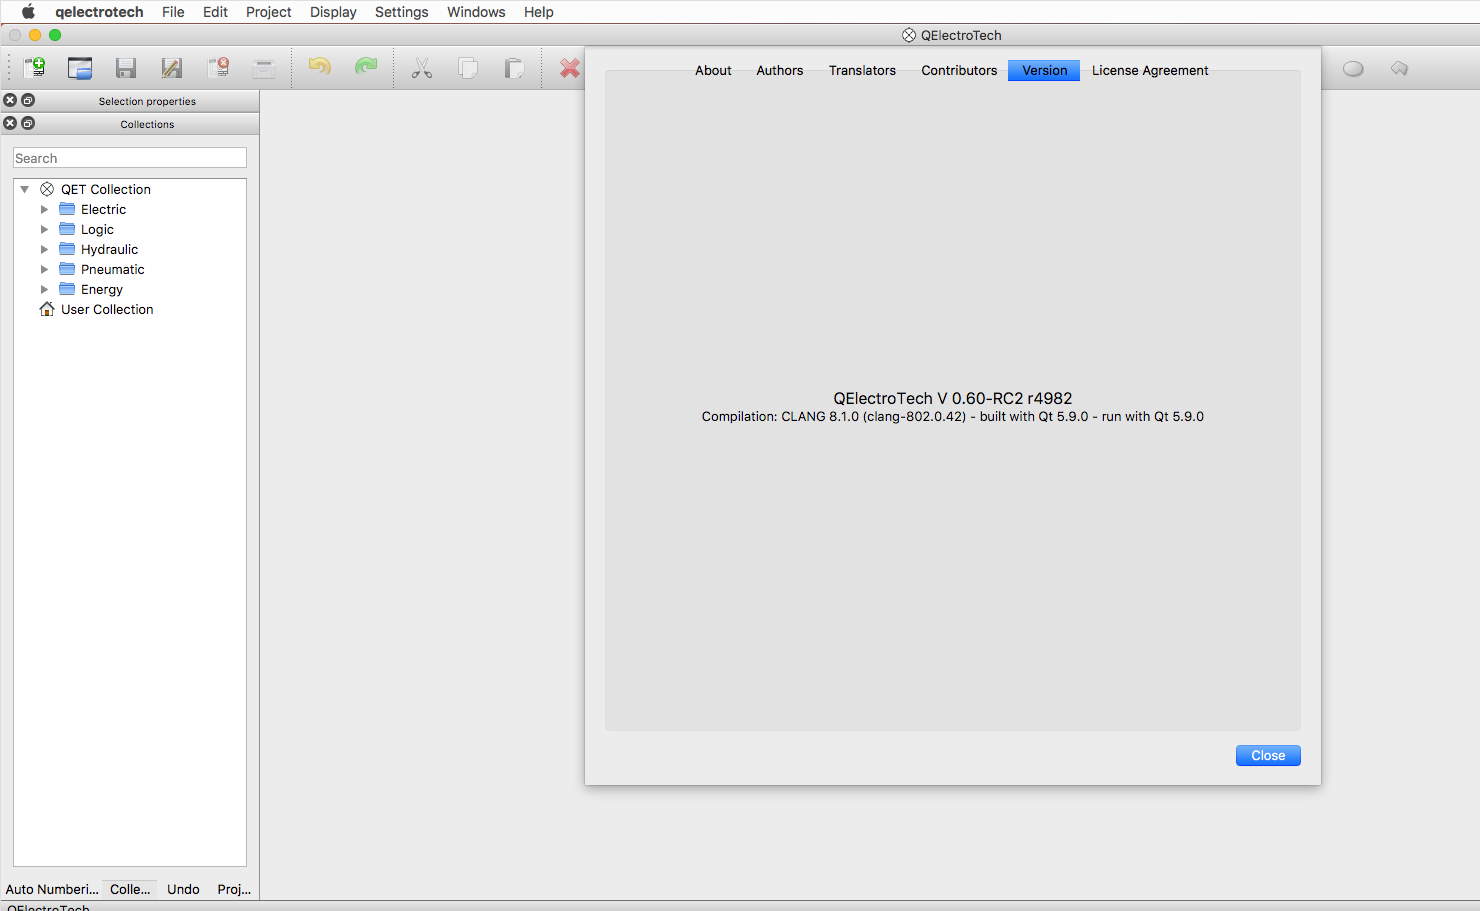Click the Paste clipboard icon

click(x=514, y=68)
